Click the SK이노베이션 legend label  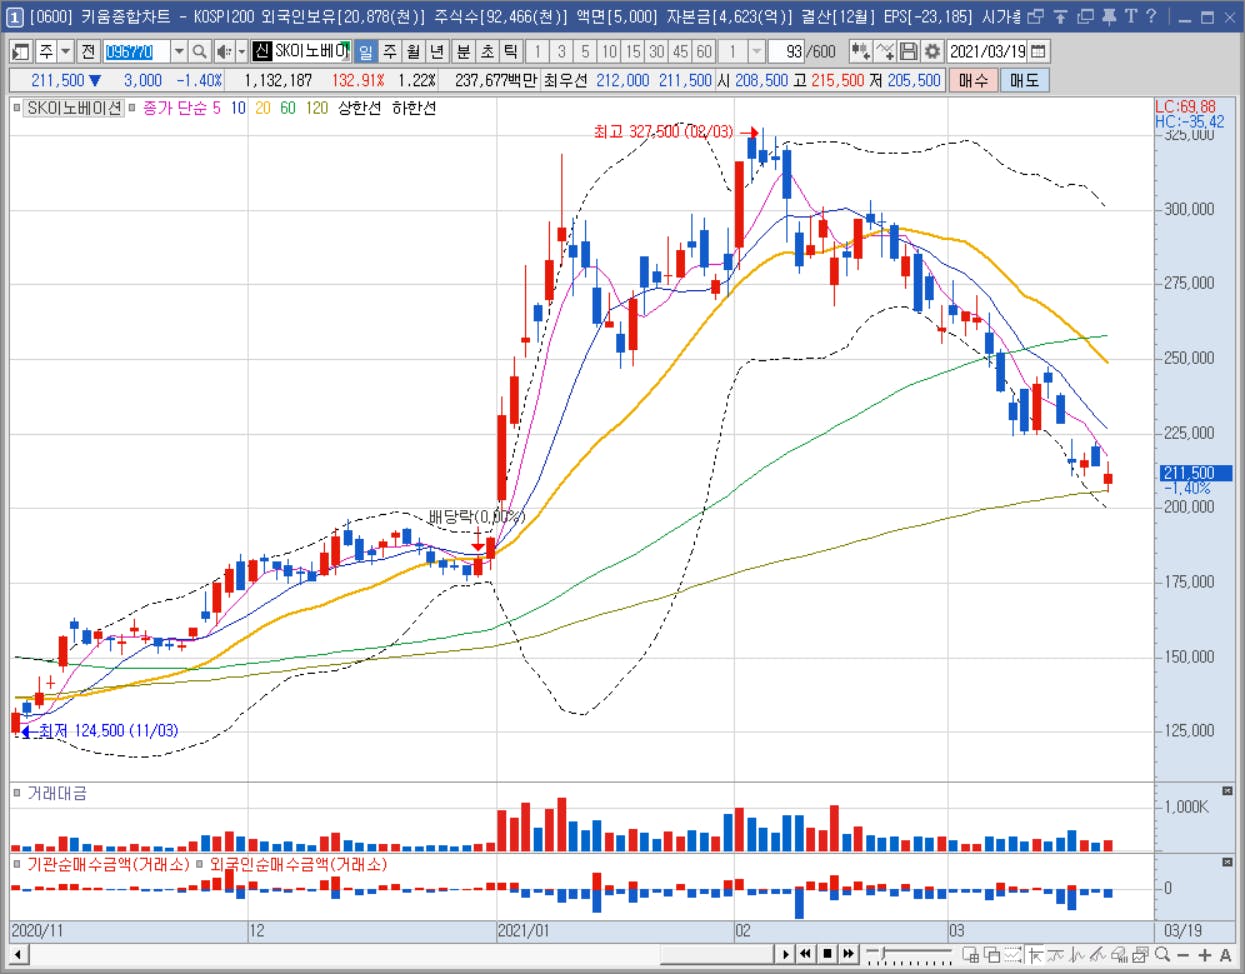pyautogui.click(x=74, y=108)
